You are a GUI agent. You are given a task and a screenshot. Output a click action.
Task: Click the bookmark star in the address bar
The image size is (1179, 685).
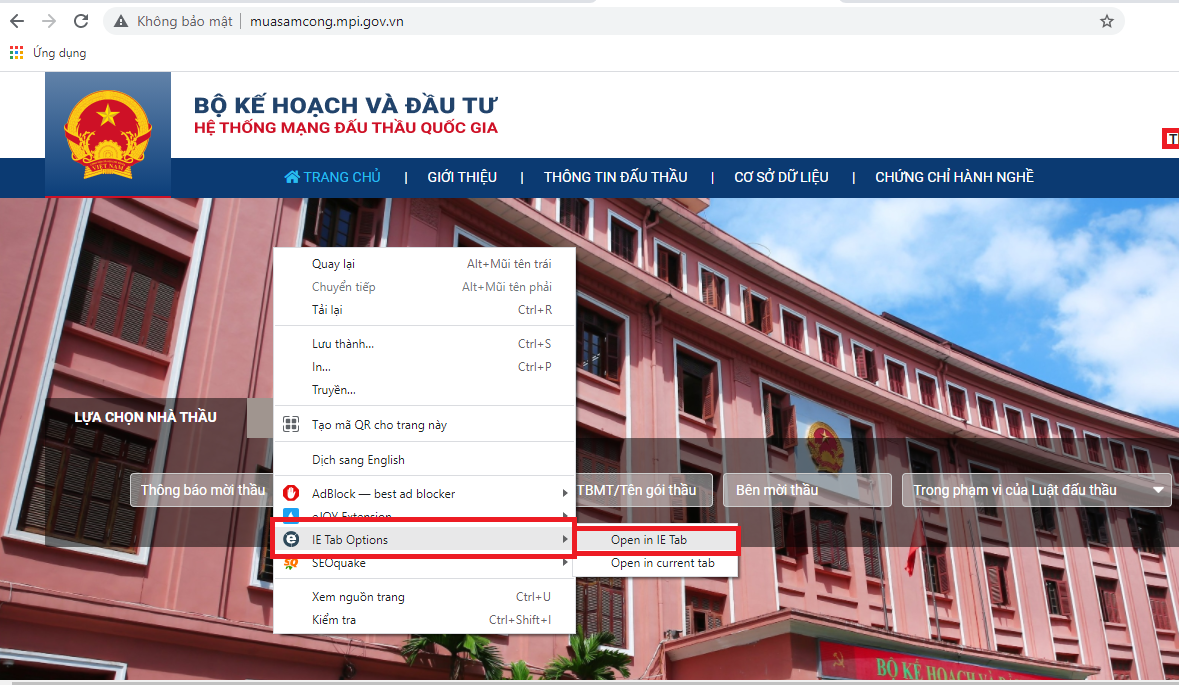click(1106, 20)
